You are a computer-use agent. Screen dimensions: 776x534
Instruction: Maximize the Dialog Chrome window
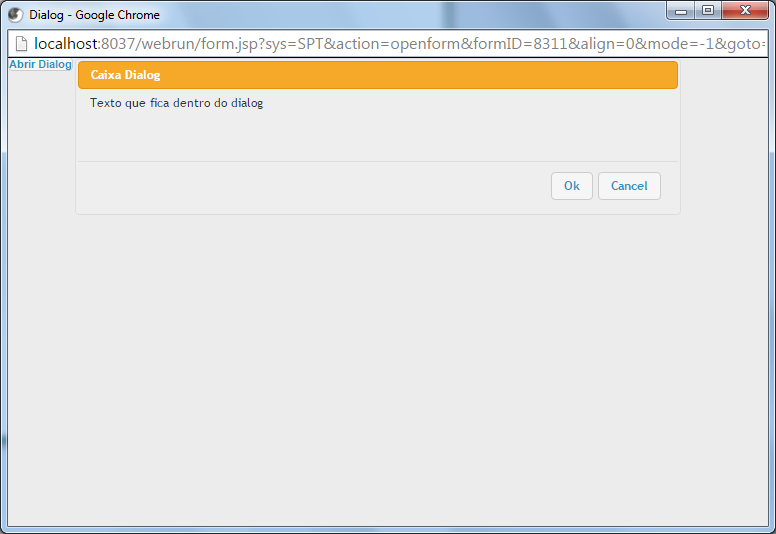click(708, 11)
